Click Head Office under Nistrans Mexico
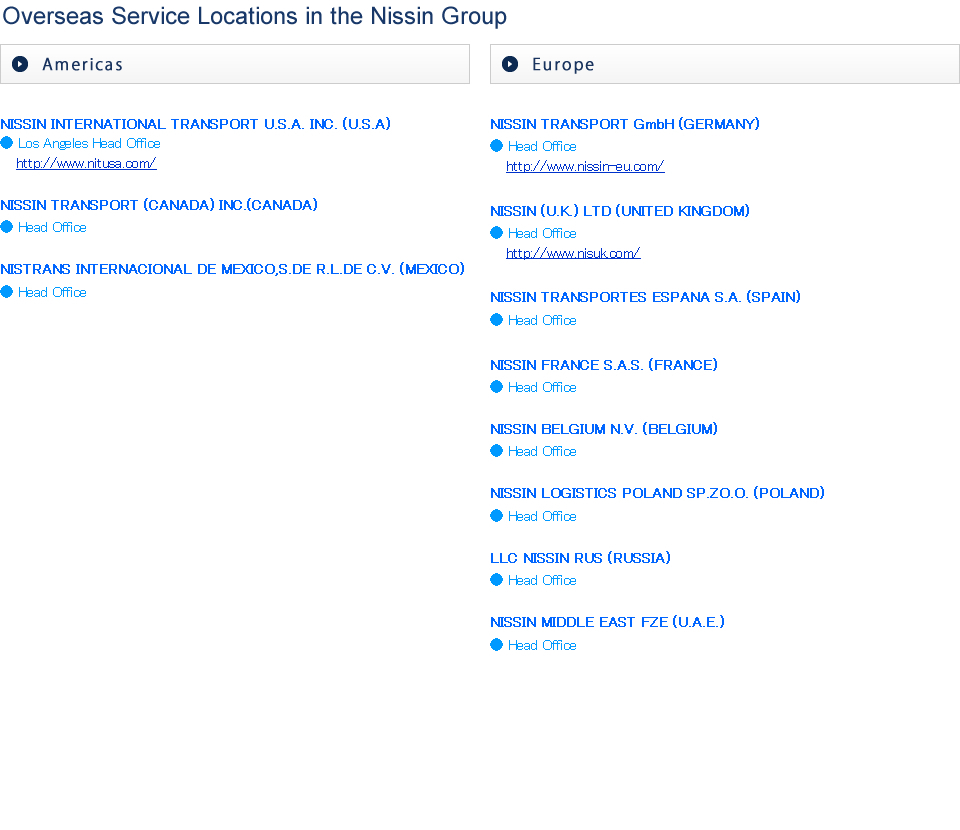This screenshot has width=960, height=830. pyautogui.click(x=52, y=293)
